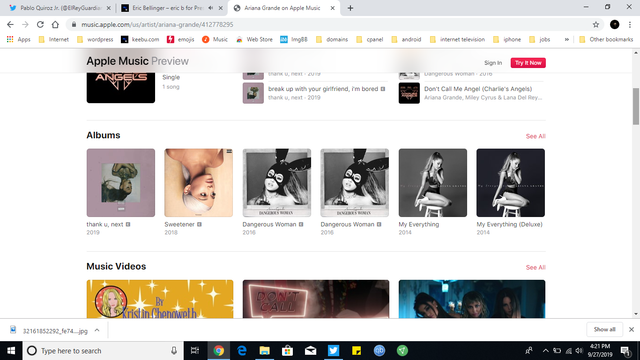Viewport: 640px width, 360px height.
Task: Open the Music bookmark
Action: 215,39
